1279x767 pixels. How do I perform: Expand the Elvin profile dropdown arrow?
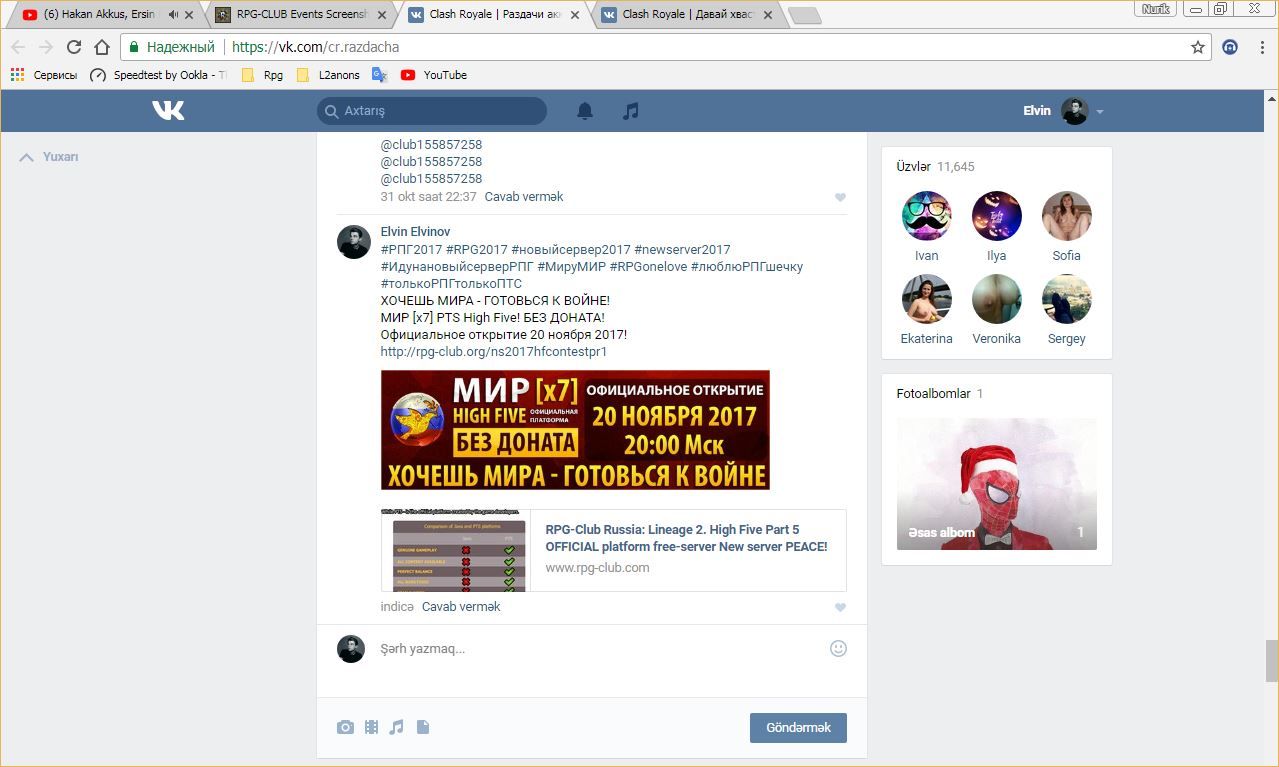(1099, 112)
